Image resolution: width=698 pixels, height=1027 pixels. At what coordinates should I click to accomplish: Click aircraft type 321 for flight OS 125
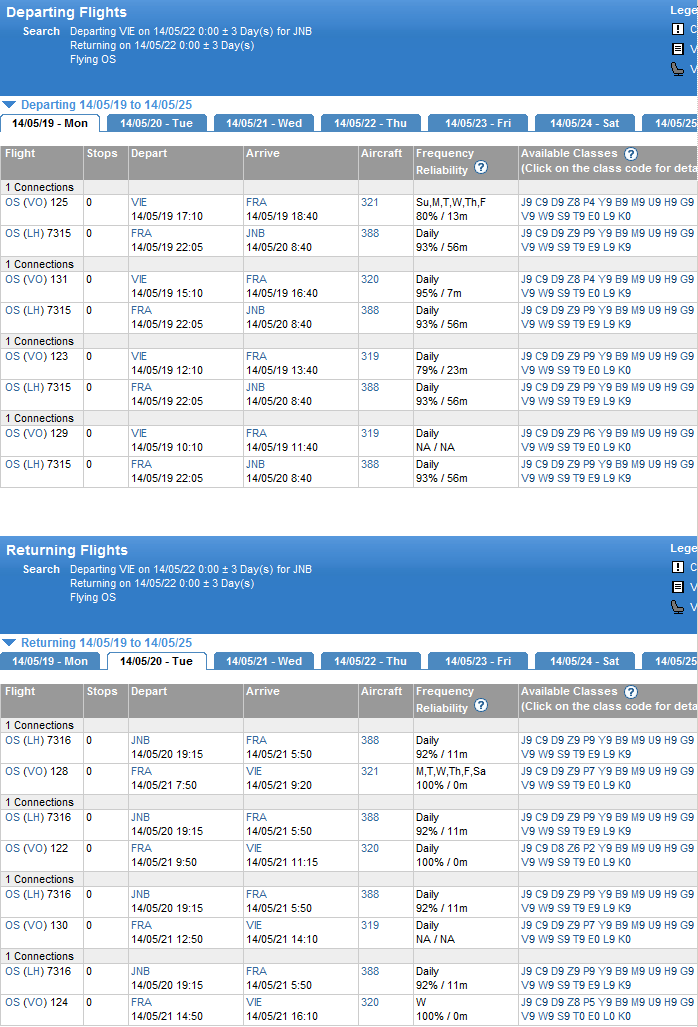click(370, 202)
